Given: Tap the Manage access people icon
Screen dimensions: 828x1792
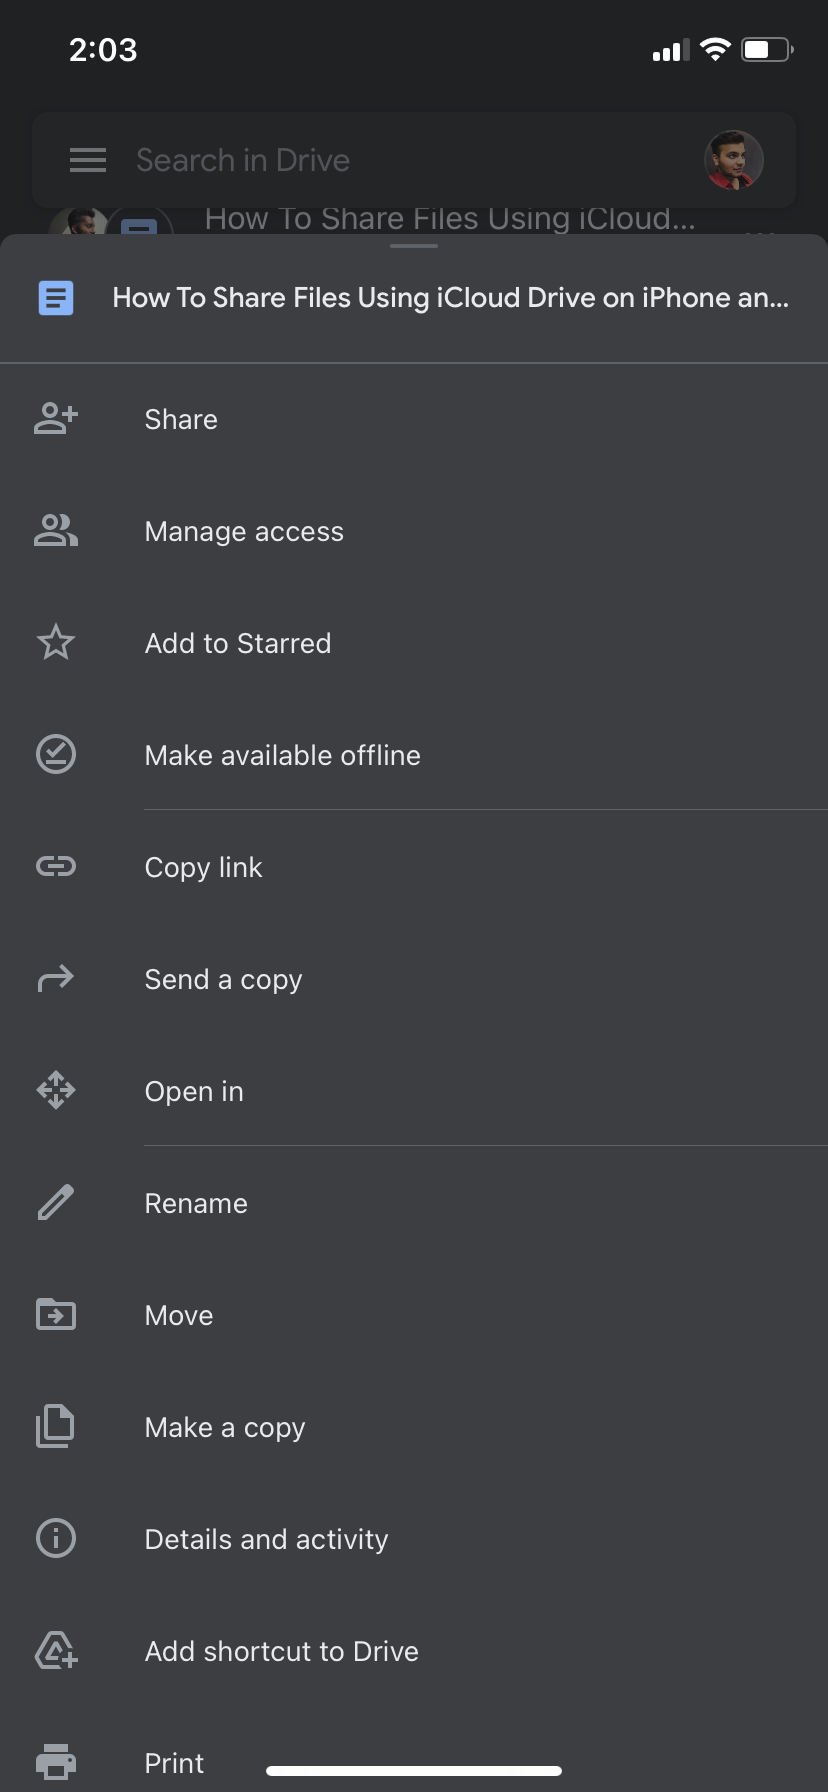Looking at the screenshot, I should pyautogui.click(x=56, y=531).
